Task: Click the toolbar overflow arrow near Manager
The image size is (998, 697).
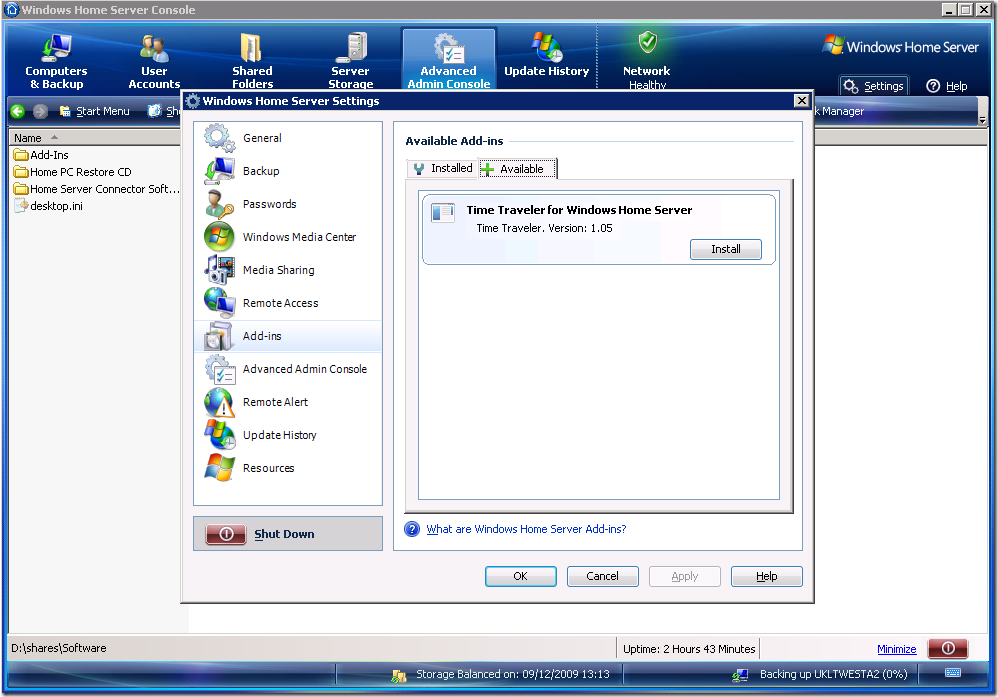Action: coord(982,120)
